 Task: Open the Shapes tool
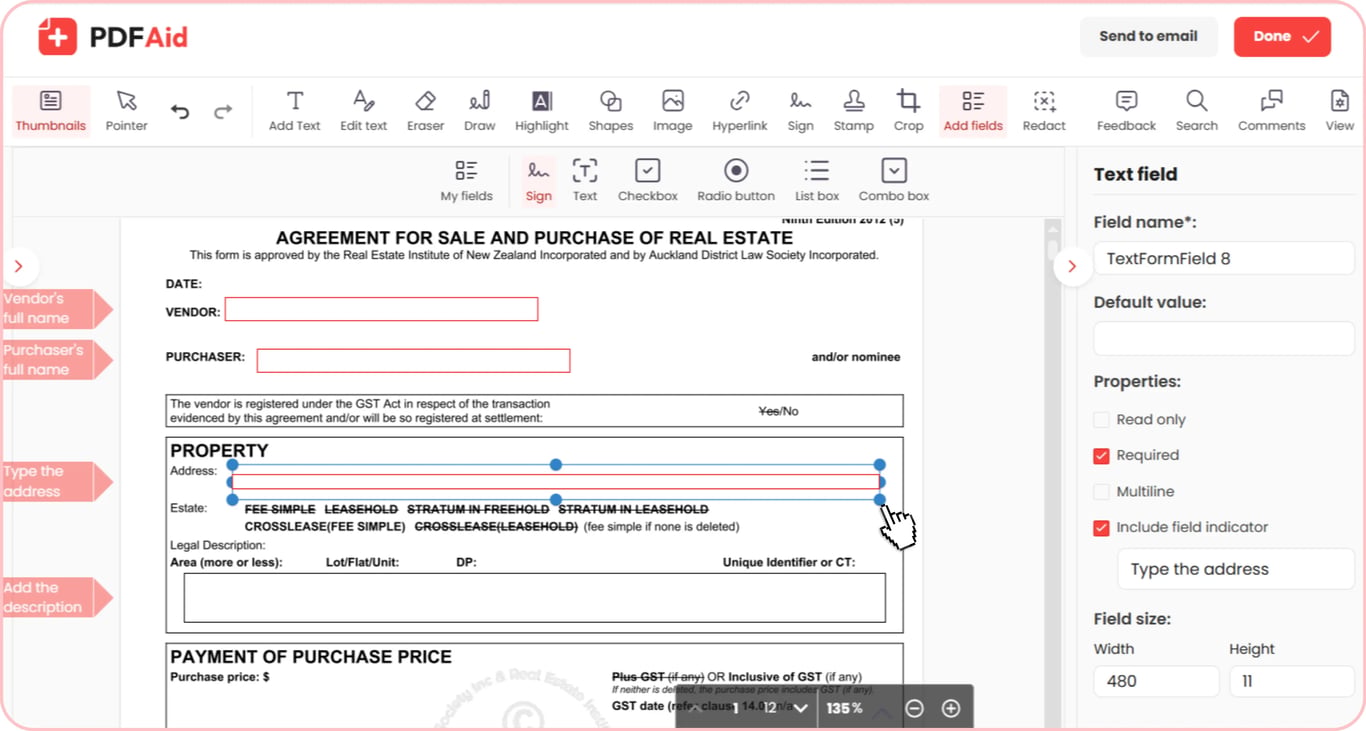point(611,111)
